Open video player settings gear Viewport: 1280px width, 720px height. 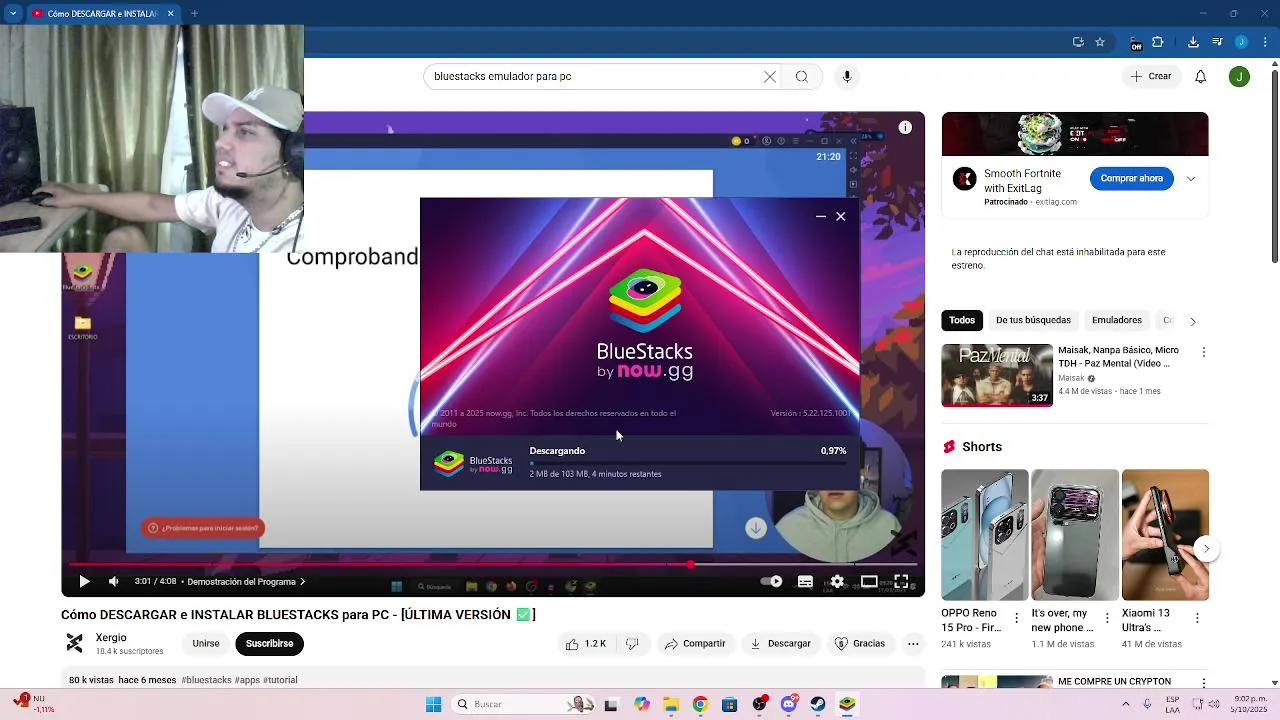[x=837, y=581]
